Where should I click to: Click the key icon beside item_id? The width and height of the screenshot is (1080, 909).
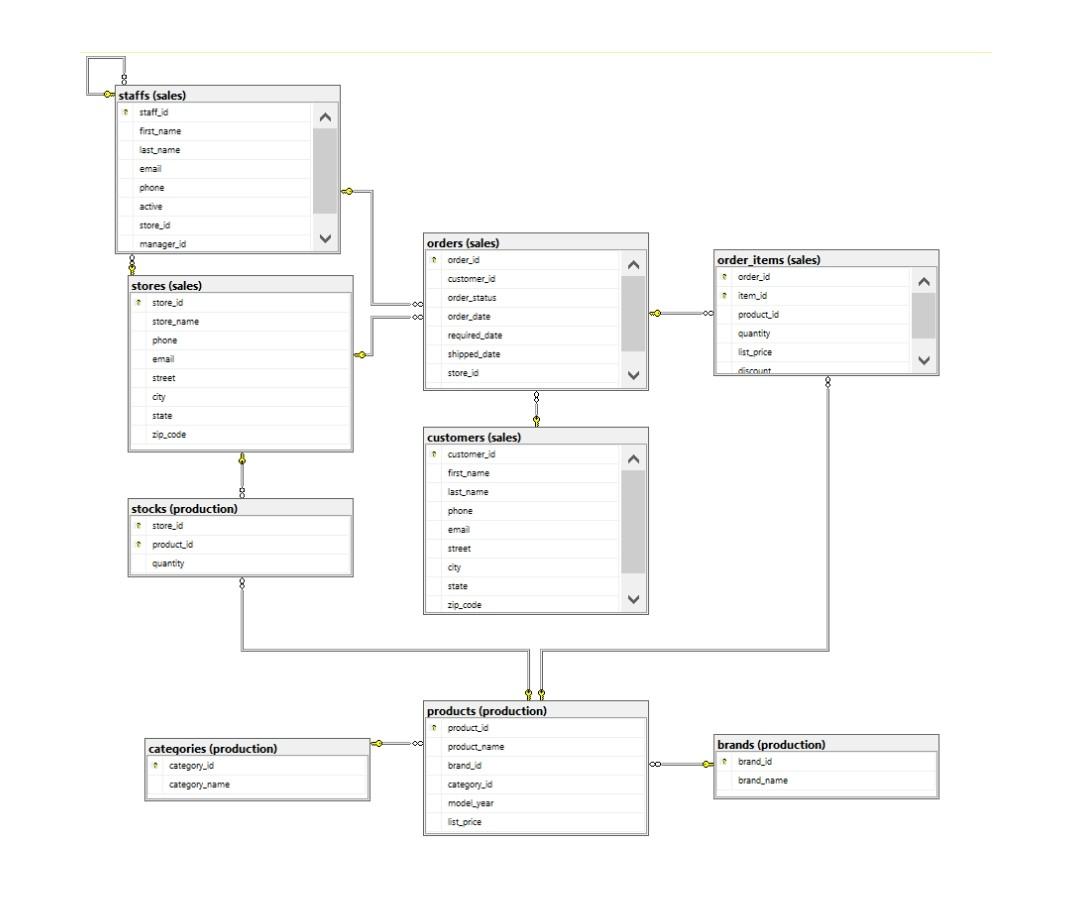[x=725, y=295]
